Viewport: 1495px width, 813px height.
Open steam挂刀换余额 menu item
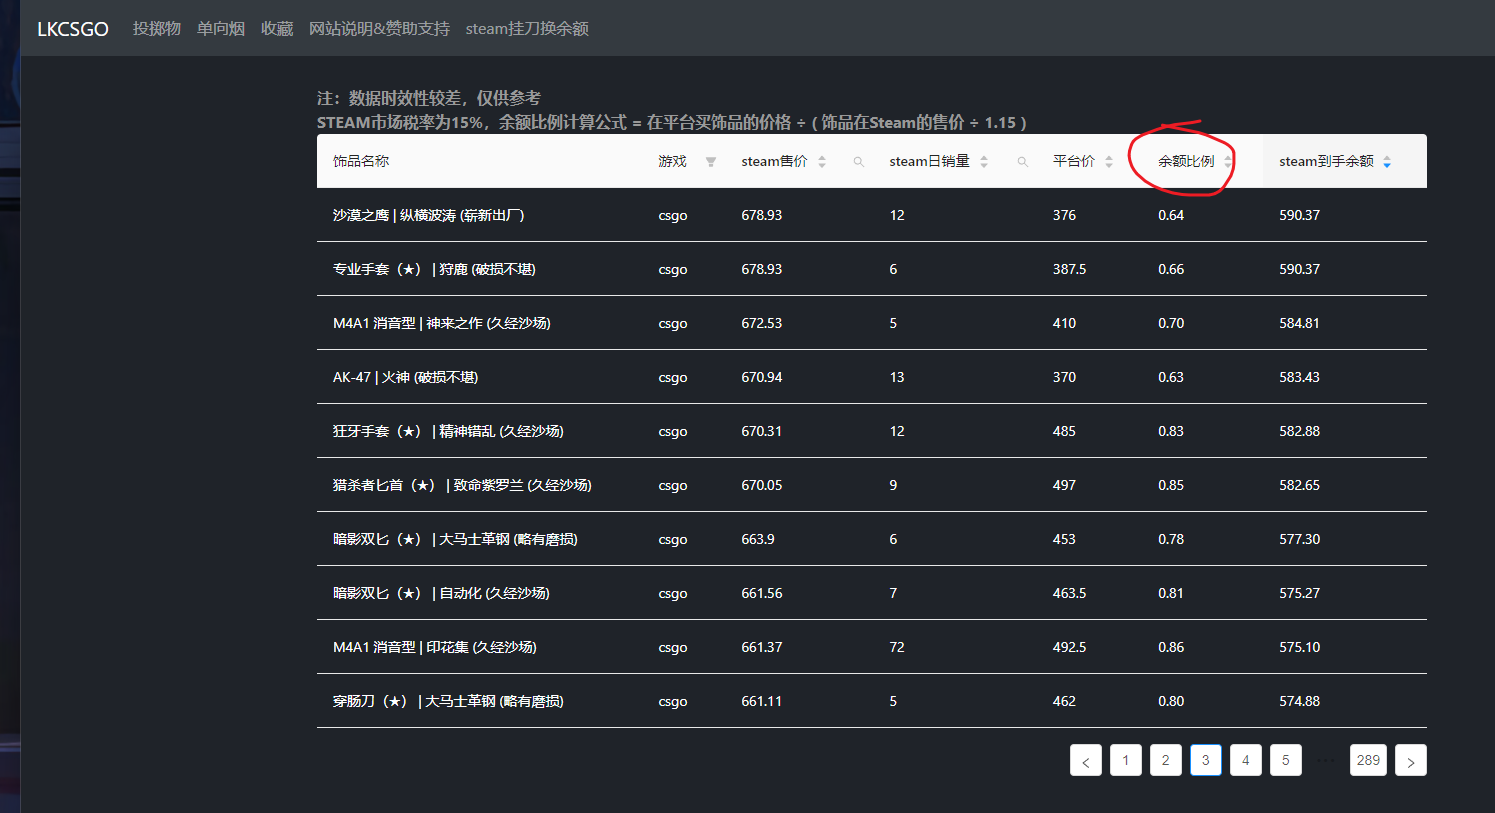(x=527, y=29)
